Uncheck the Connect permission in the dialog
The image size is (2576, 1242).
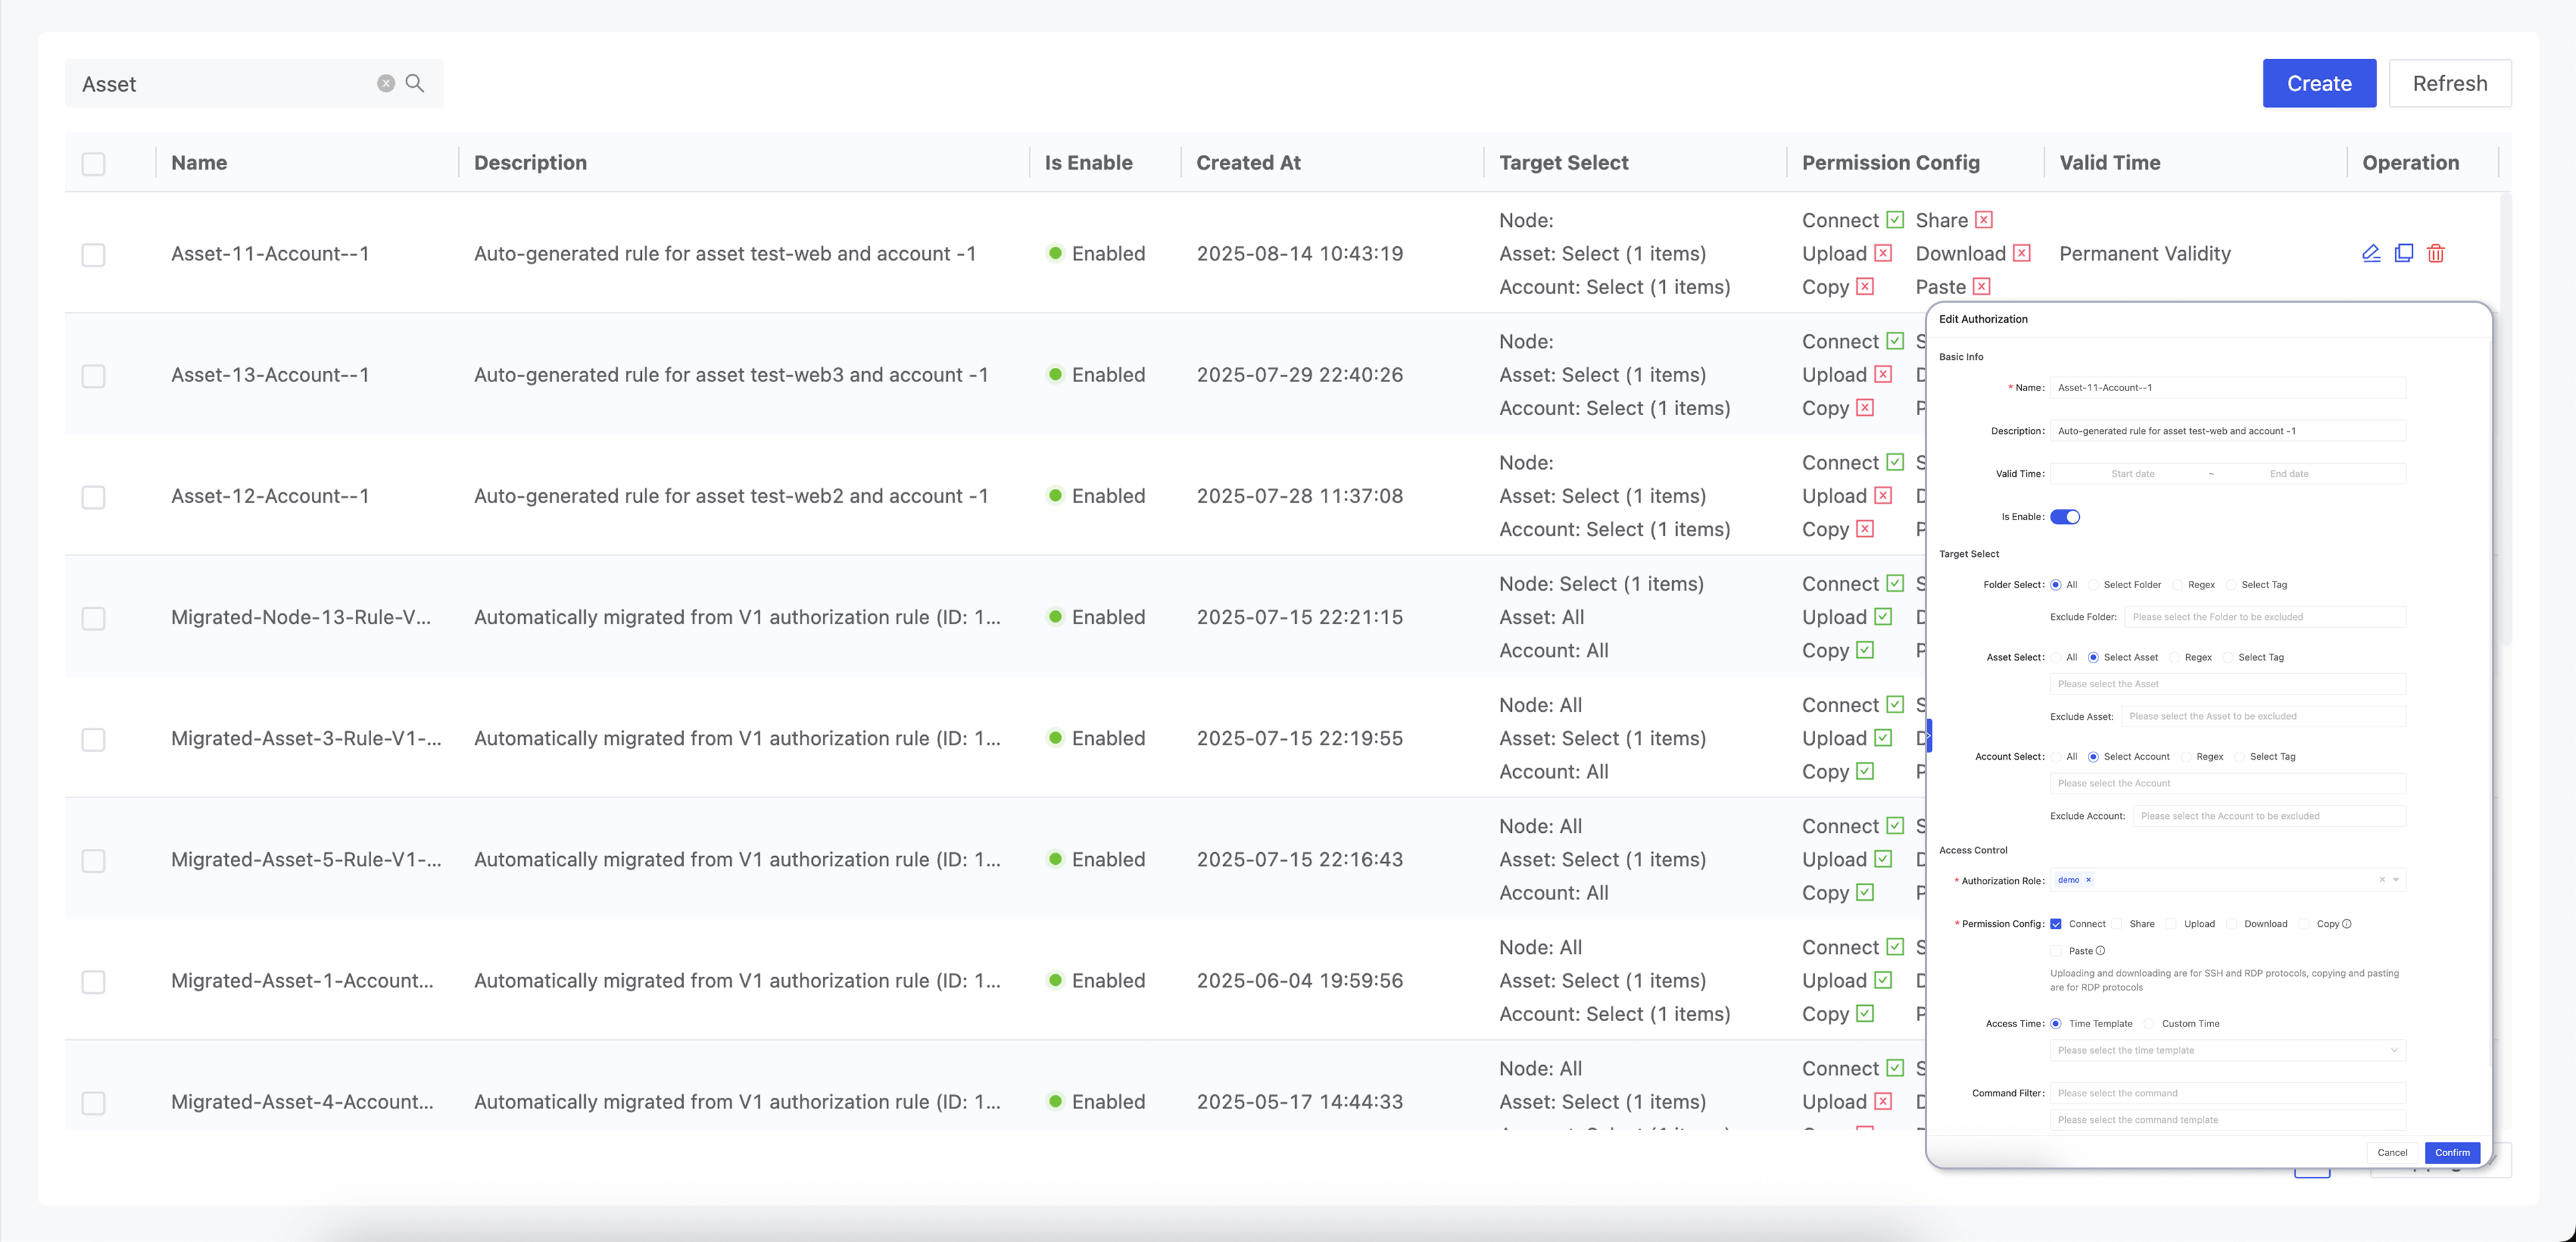[2056, 924]
